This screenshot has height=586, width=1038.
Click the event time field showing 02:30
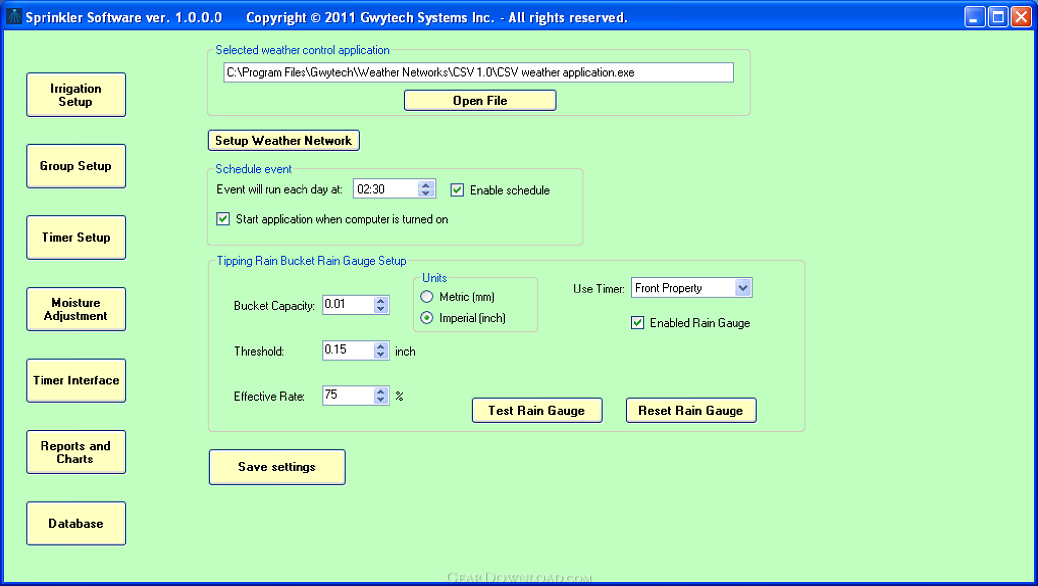click(x=386, y=189)
